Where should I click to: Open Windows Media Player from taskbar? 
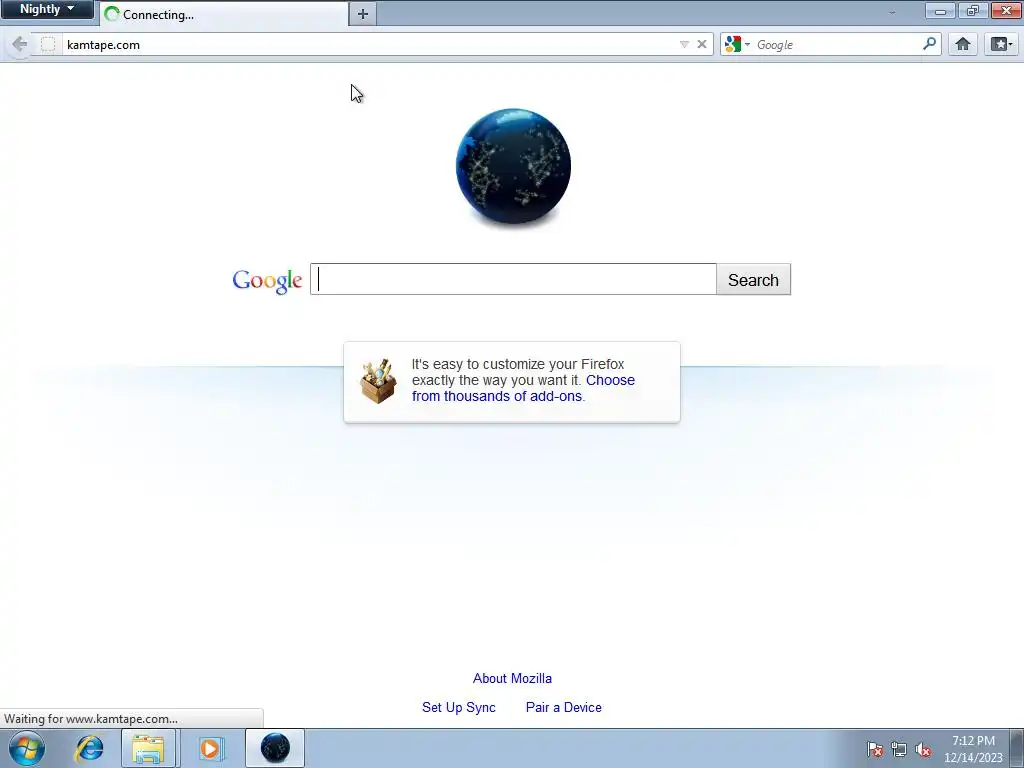coord(210,748)
